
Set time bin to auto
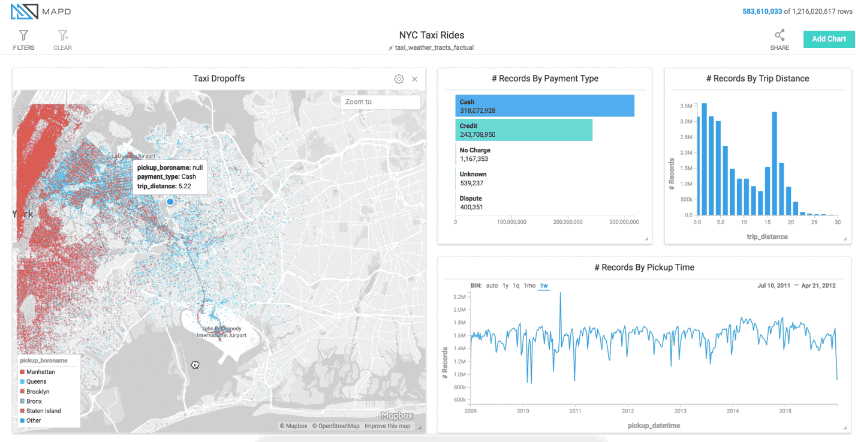pyautogui.click(x=492, y=286)
